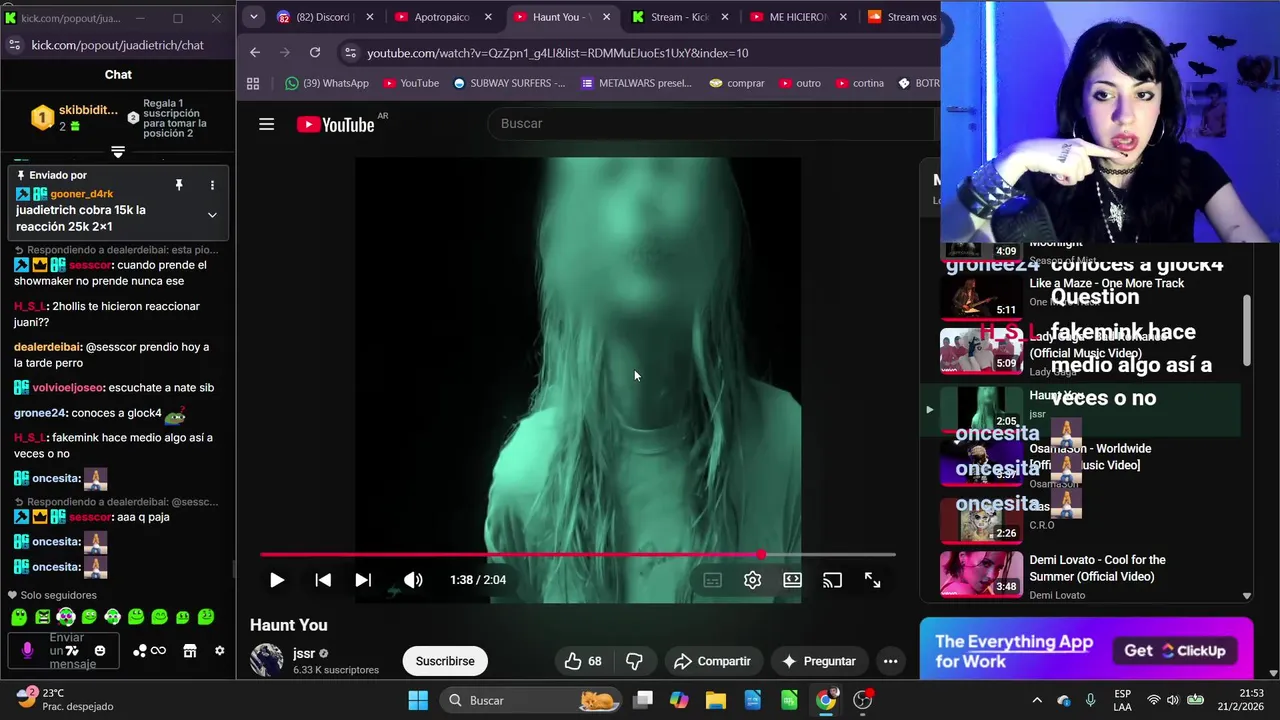The height and width of the screenshot is (720, 1280).
Task: Activate the microphone icon in Kick chat input
Action: [27, 650]
